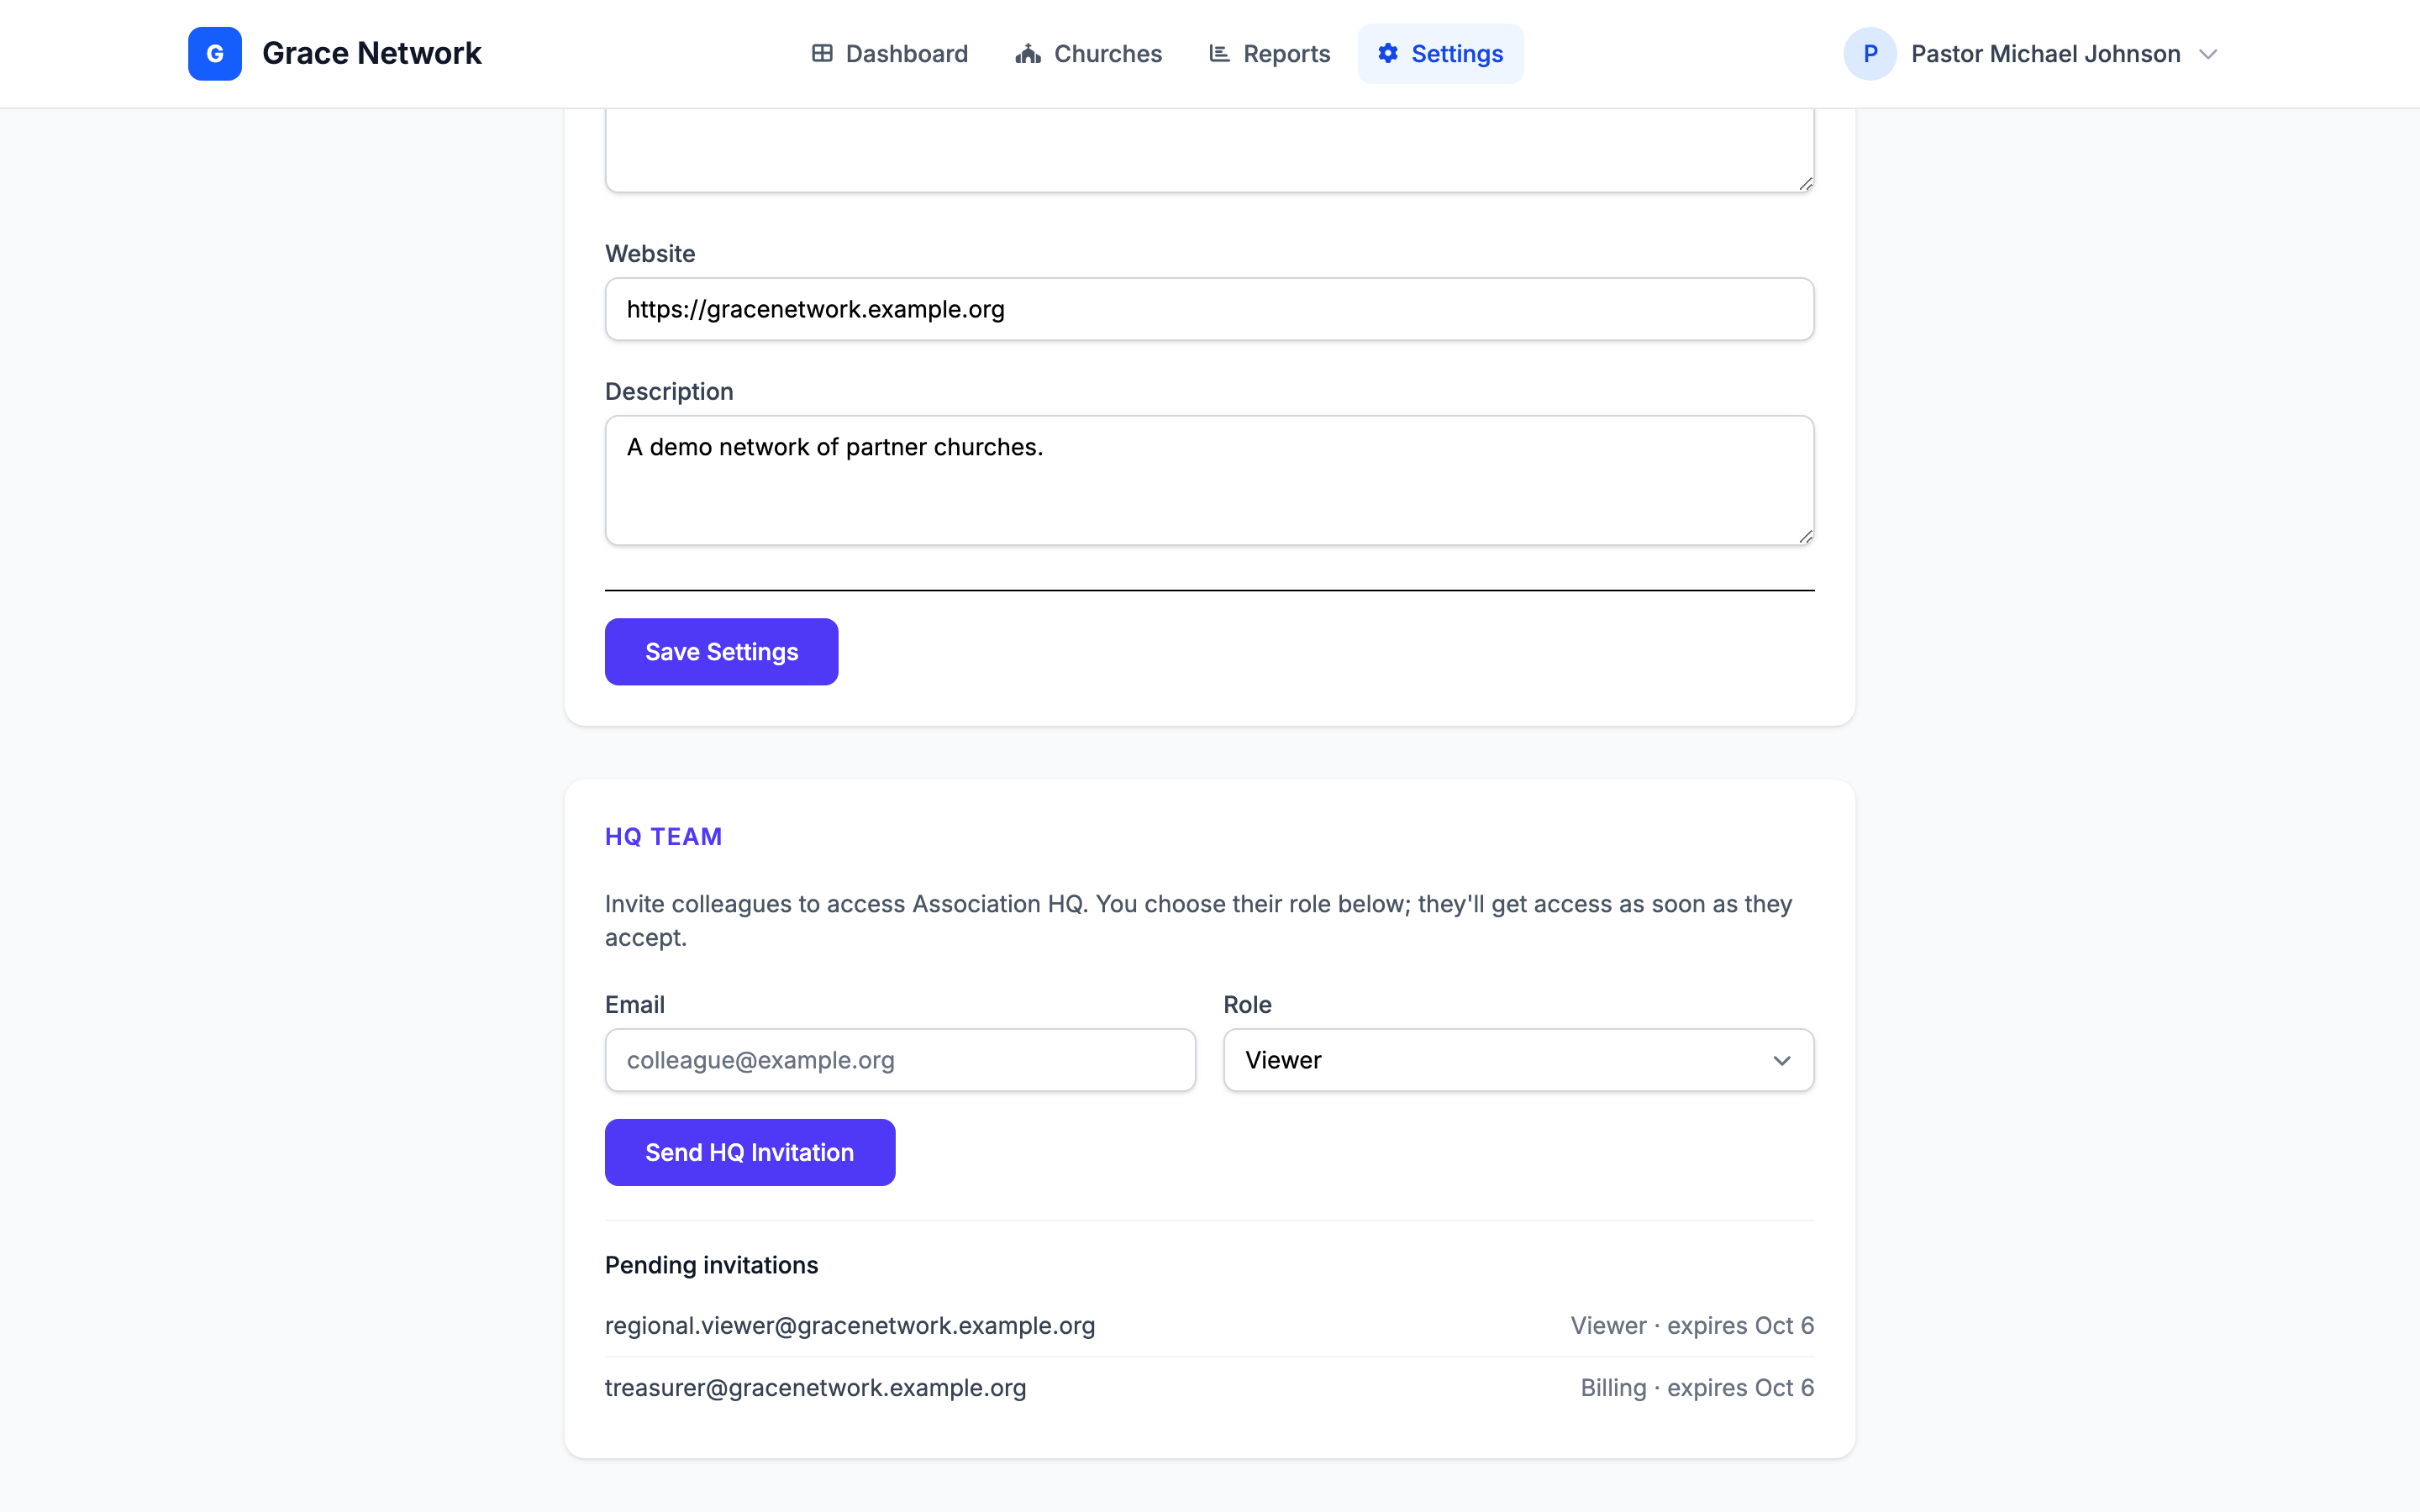Click the Reports chart icon

pyautogui.click(x=1219, y=54)
